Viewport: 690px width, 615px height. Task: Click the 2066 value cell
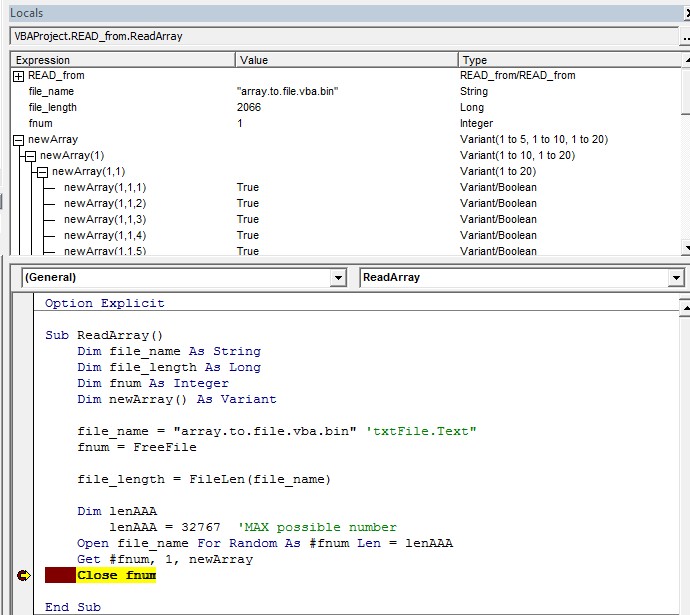point(249,107)
